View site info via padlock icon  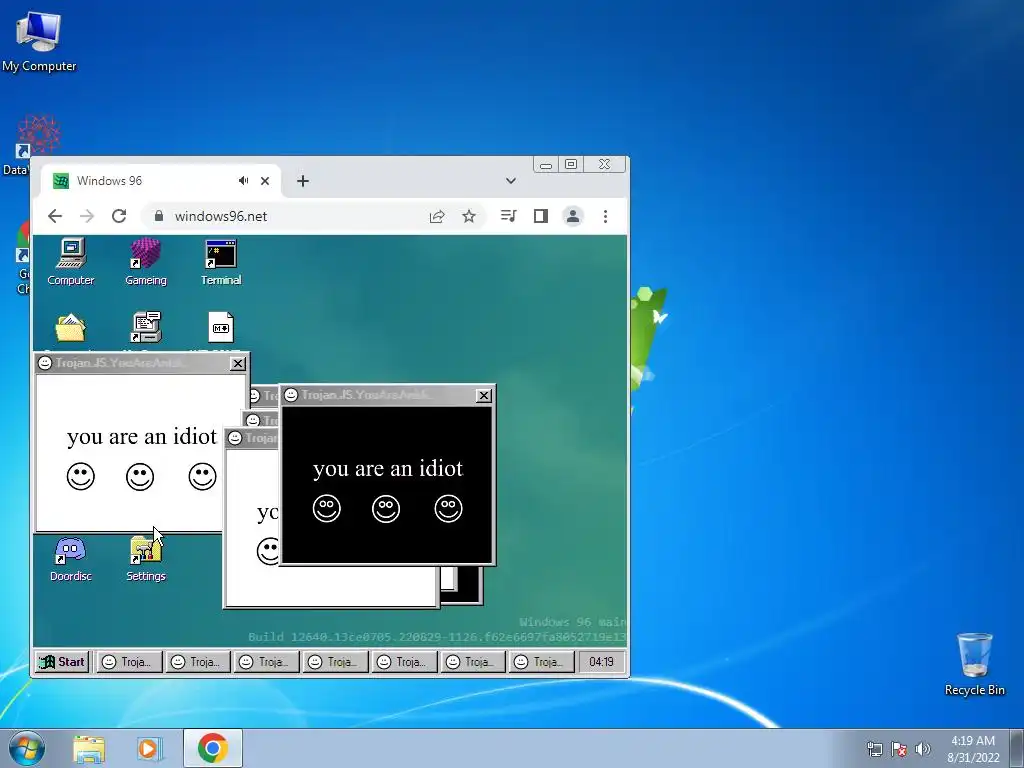[x=158, y=216]
